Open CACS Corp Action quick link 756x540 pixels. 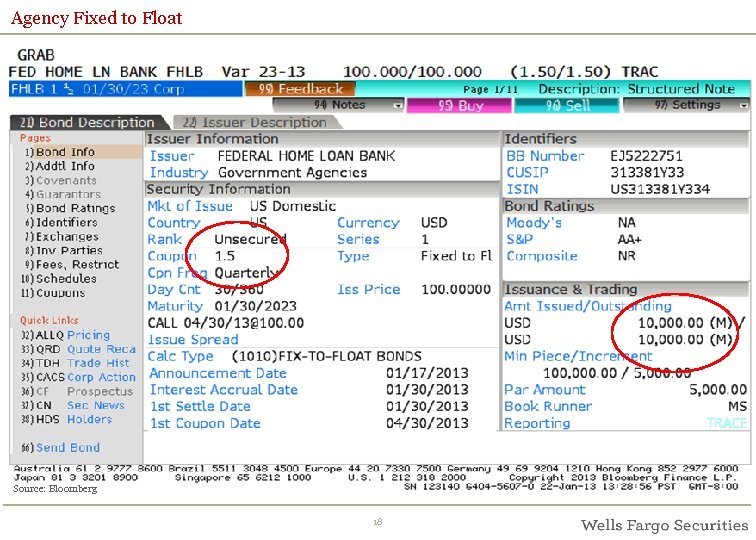click(78, 377)
